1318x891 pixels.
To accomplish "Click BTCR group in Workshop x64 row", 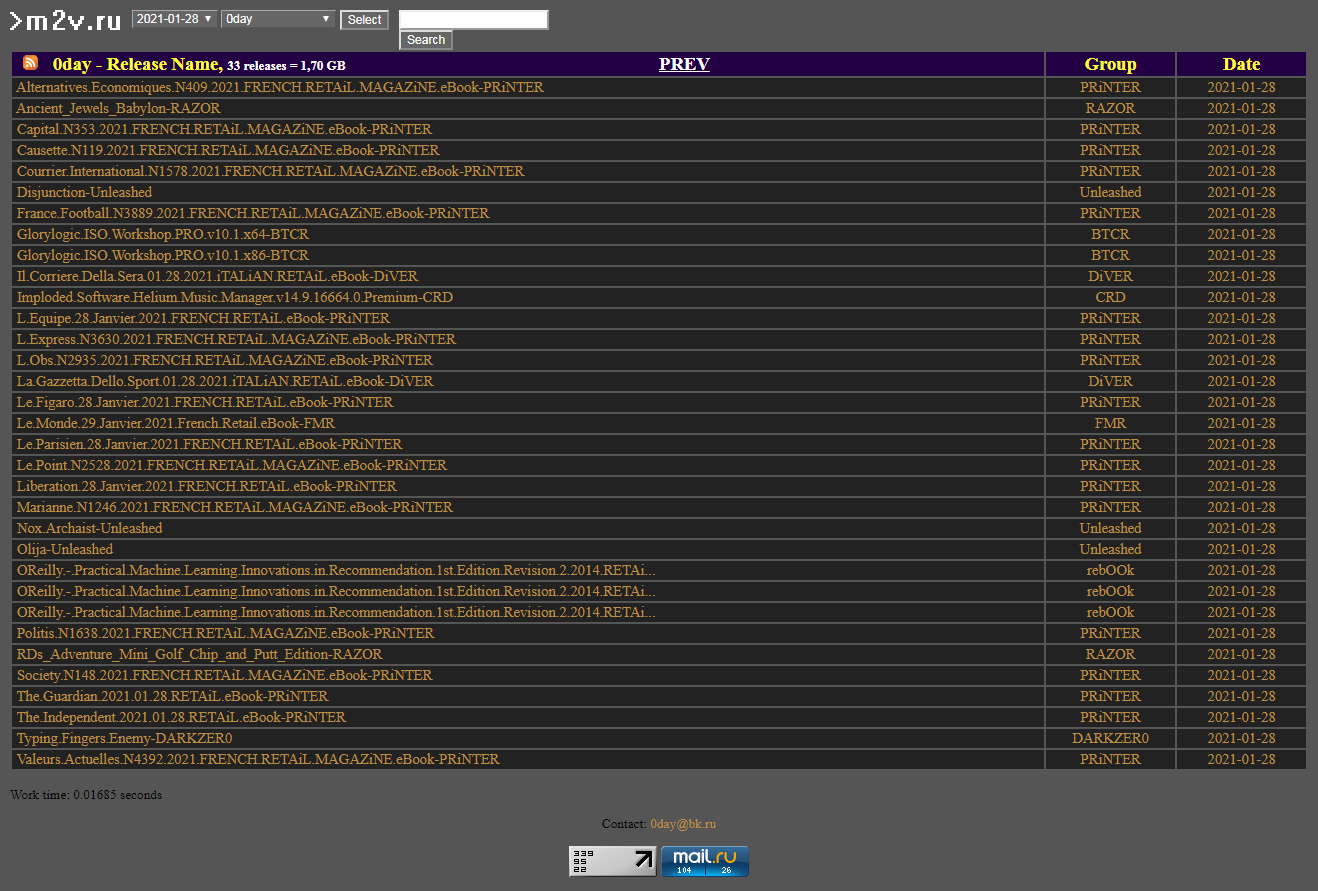I will click(1110, 234).
